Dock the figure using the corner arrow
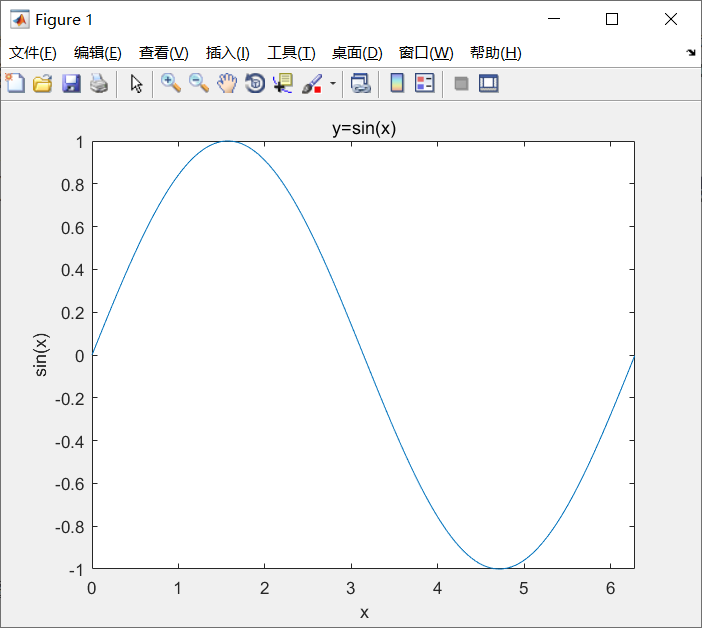The image size is (702, 628). pos(691,53)
